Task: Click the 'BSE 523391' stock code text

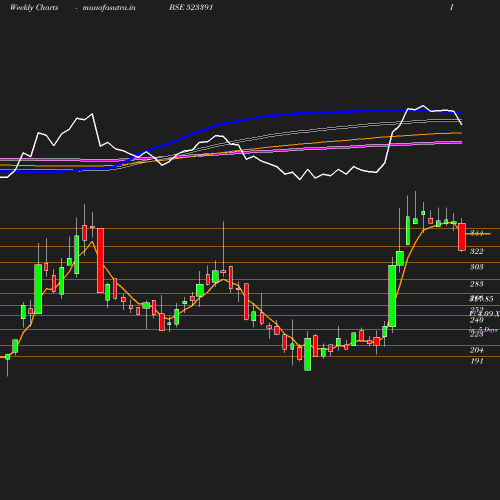Action: (x=191, y=7)
